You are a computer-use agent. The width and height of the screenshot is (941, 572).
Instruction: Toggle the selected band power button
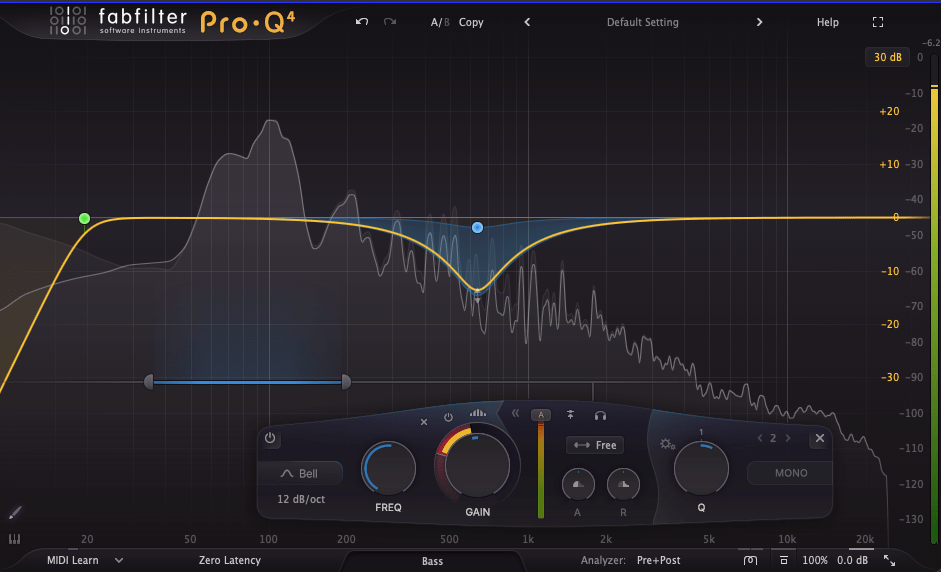[x=271, y=439]
